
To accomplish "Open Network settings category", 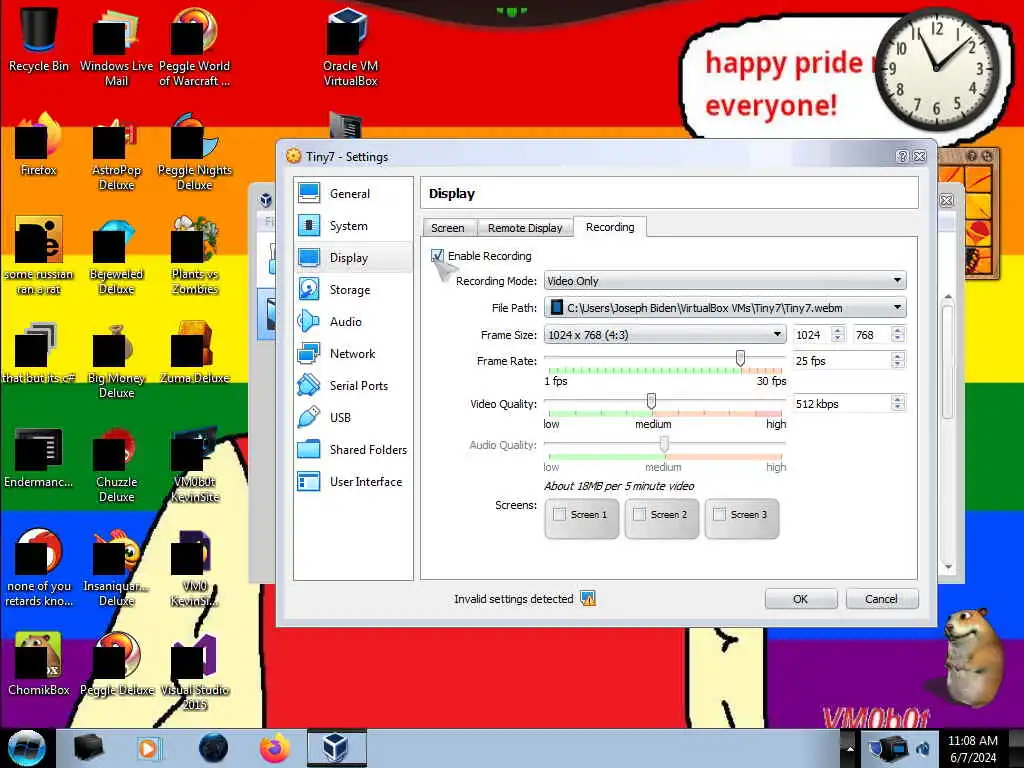I will (353, 353).
